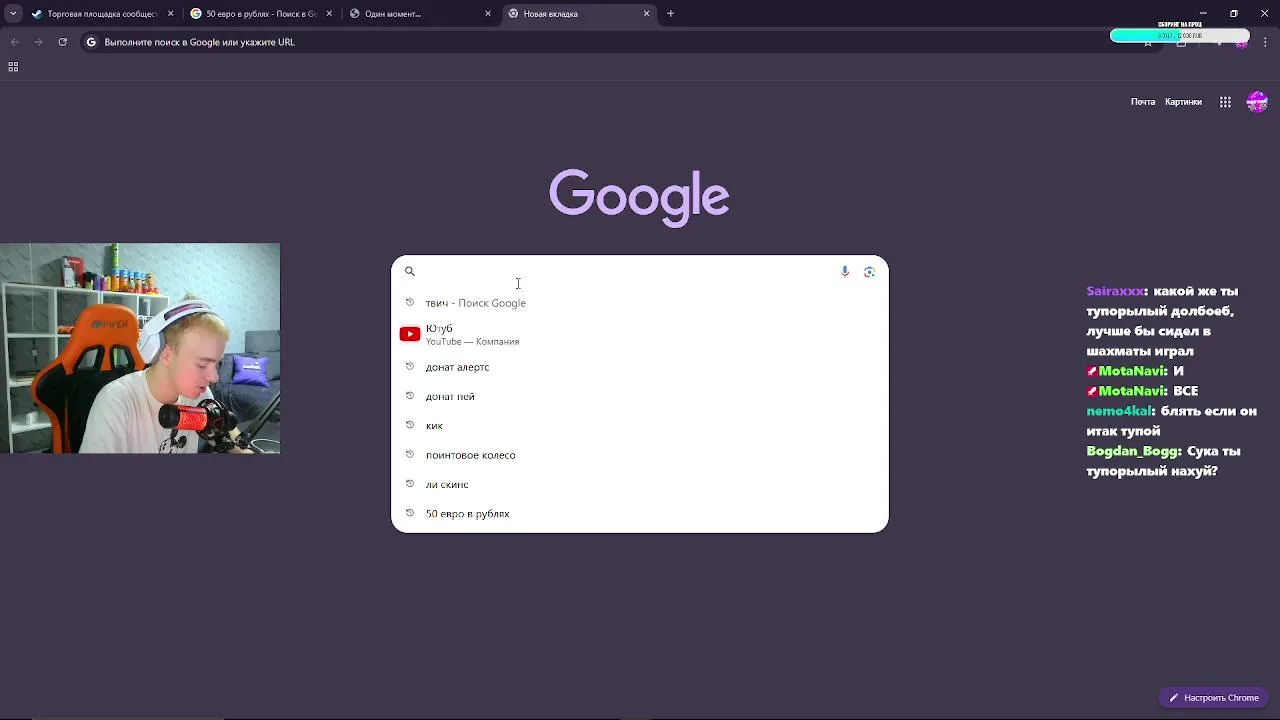Go back with the browser back arrow
This screenshot has height=720, width=1280.
14,42
